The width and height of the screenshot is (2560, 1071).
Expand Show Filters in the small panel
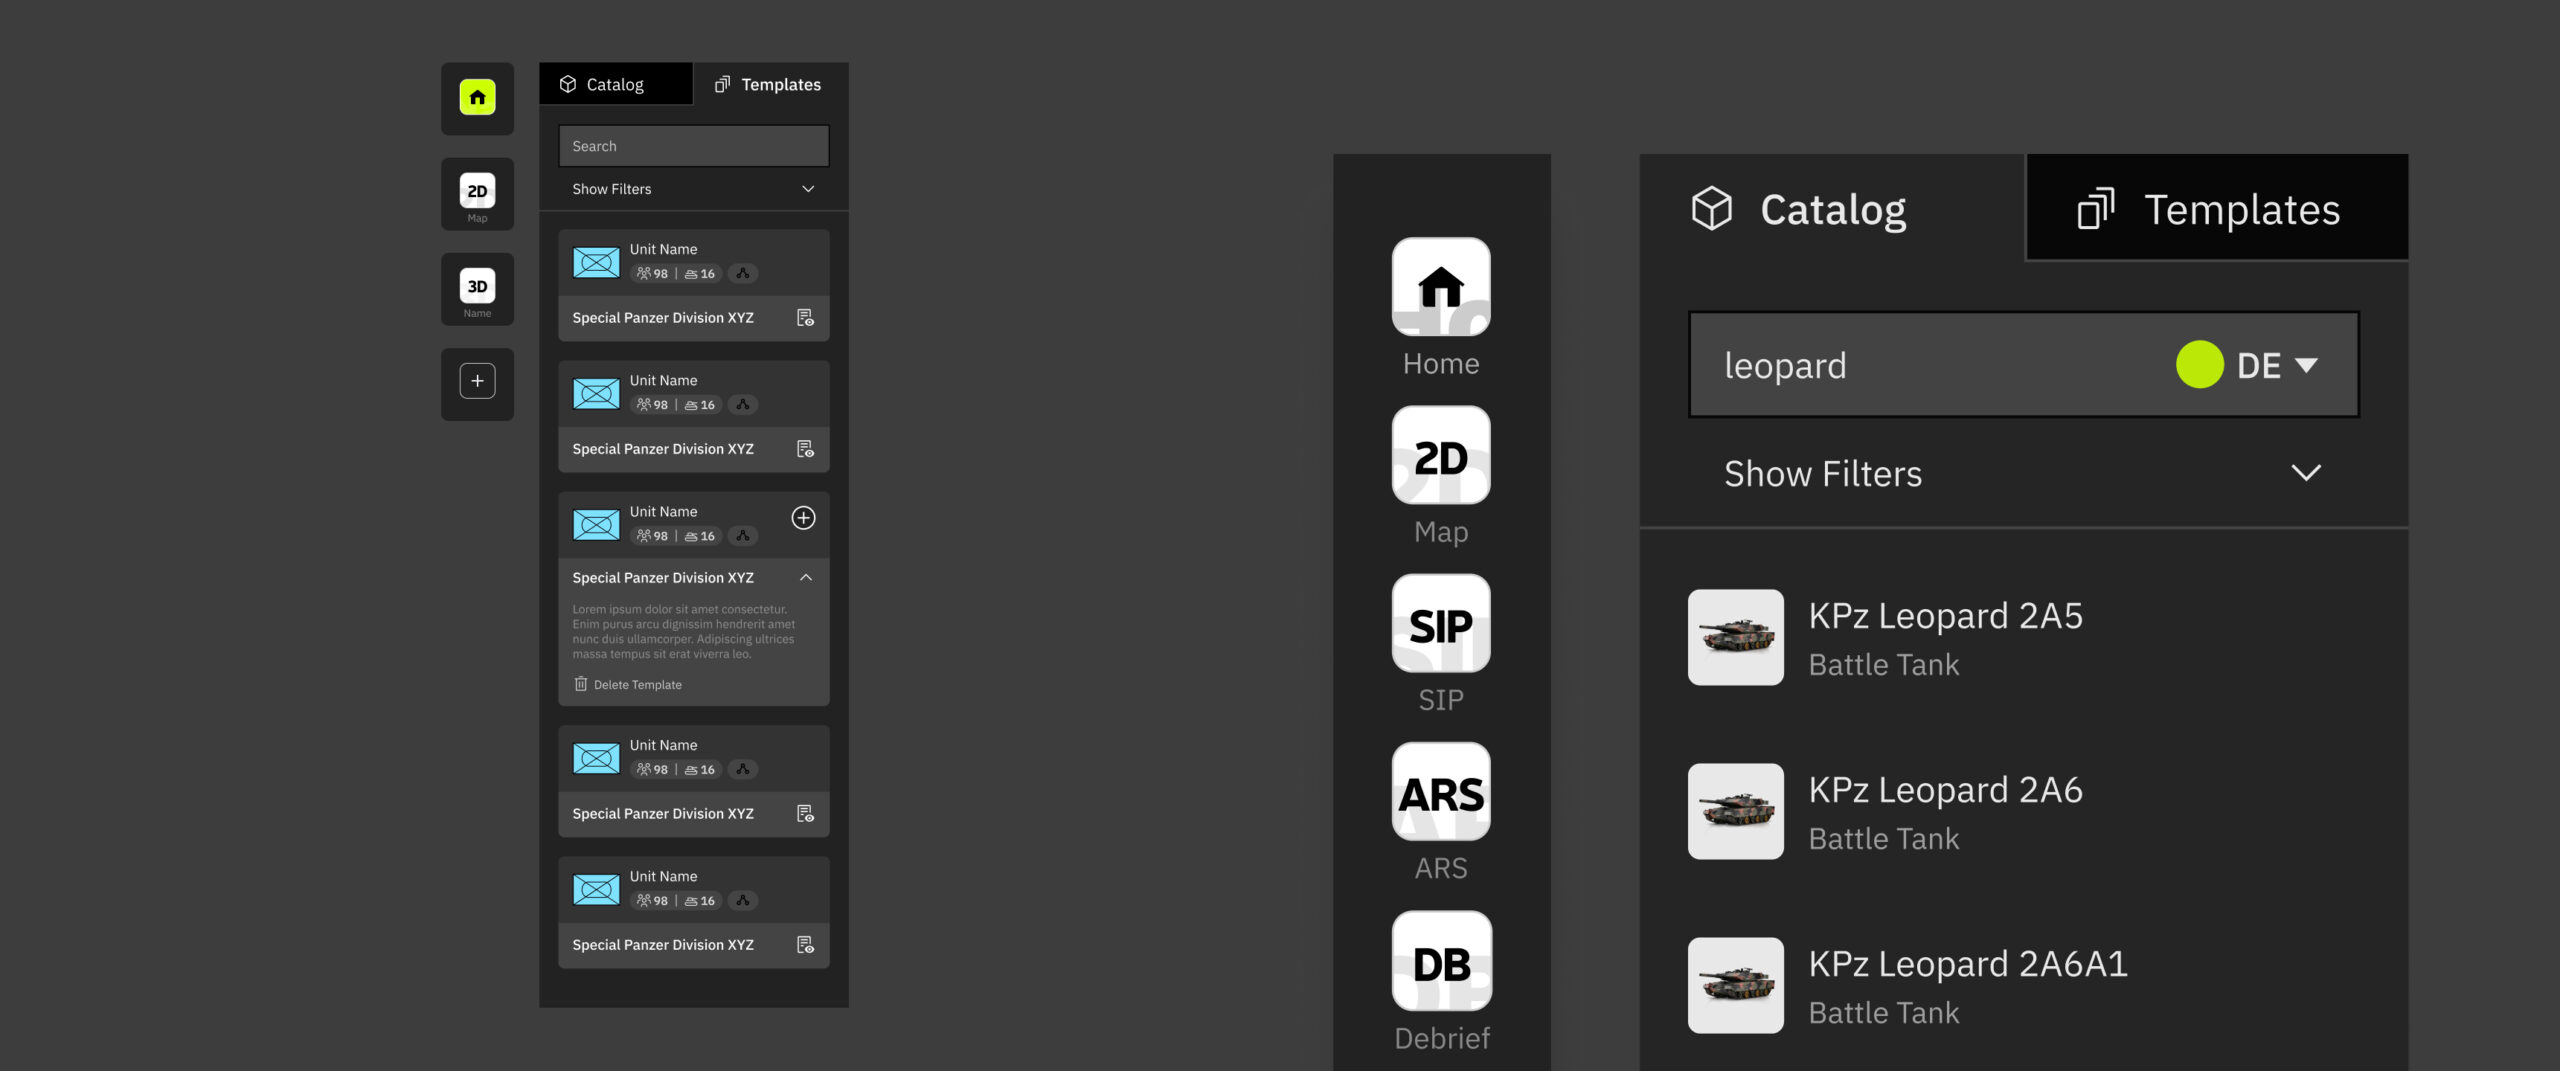(x=693, y=189)
